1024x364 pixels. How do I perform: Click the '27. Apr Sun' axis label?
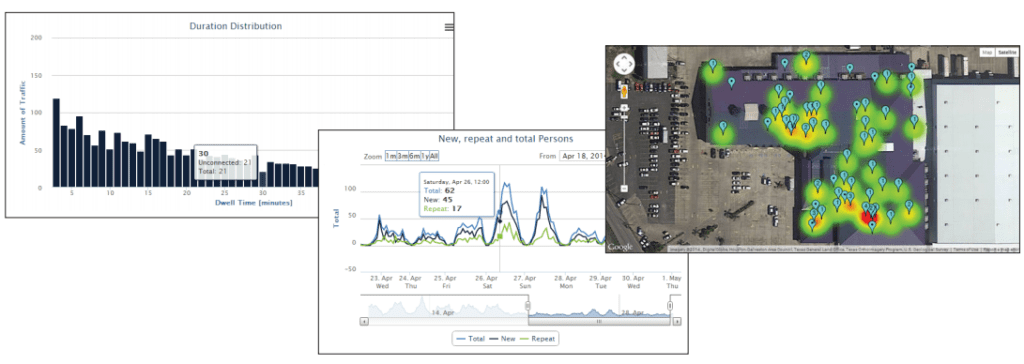click(x=526, y=282)
